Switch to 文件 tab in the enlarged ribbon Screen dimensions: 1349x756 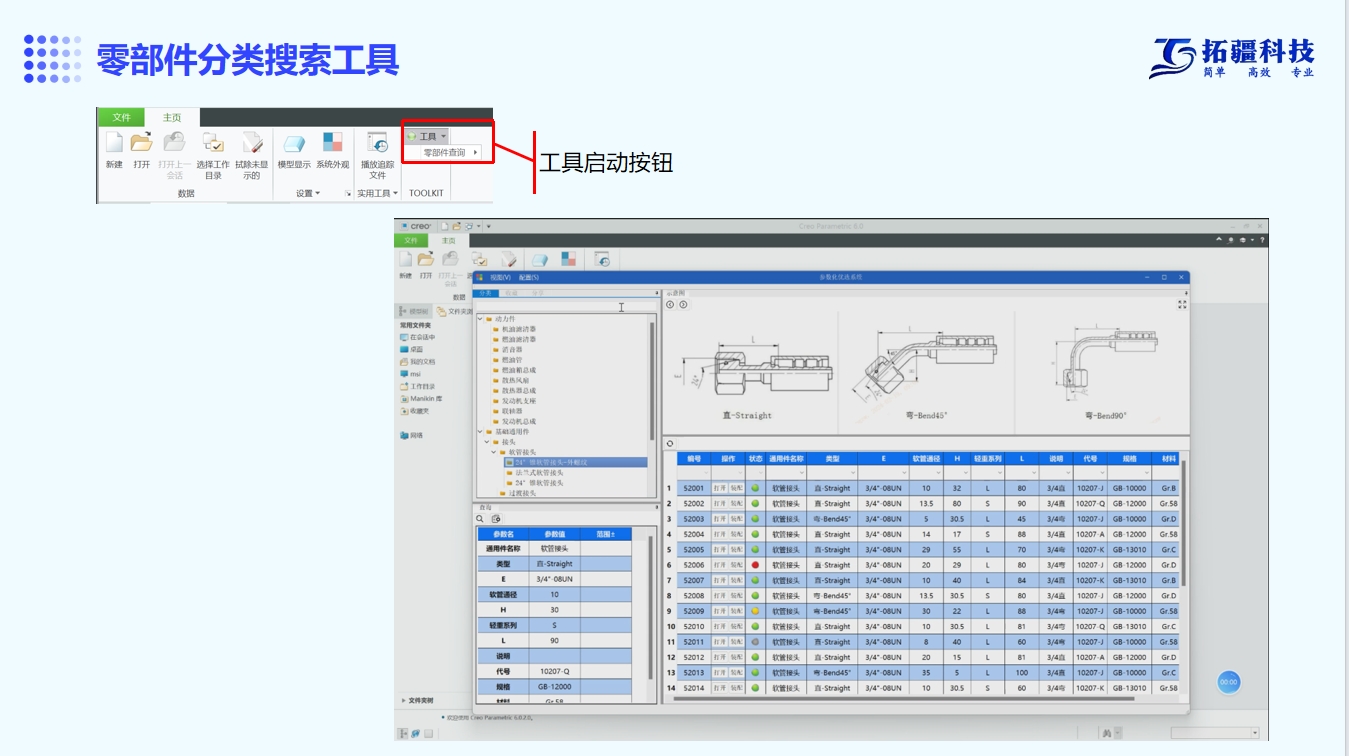(x=121, y=117)
